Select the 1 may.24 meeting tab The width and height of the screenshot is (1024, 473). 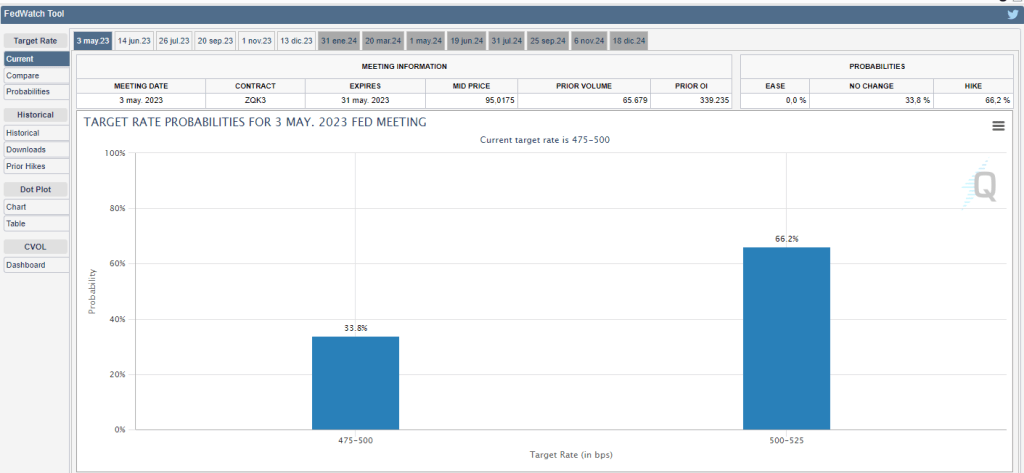point(426,41)
